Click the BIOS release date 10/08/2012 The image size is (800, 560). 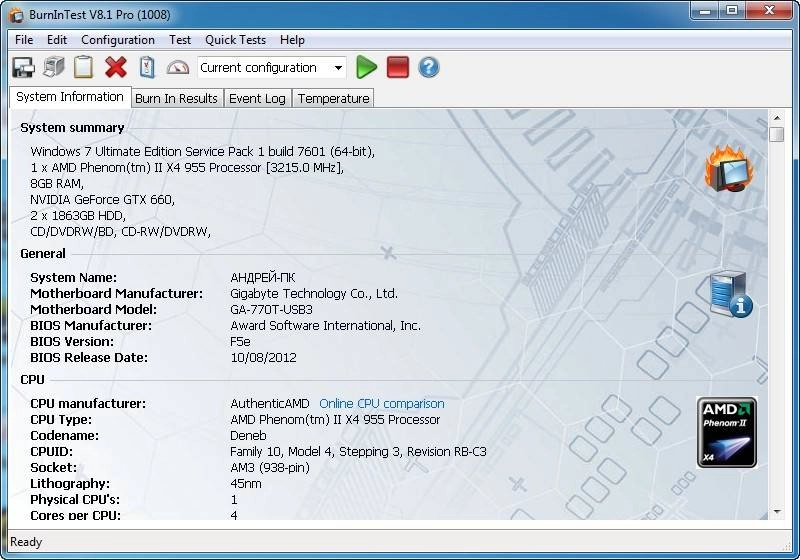click(x=263, y=358)
